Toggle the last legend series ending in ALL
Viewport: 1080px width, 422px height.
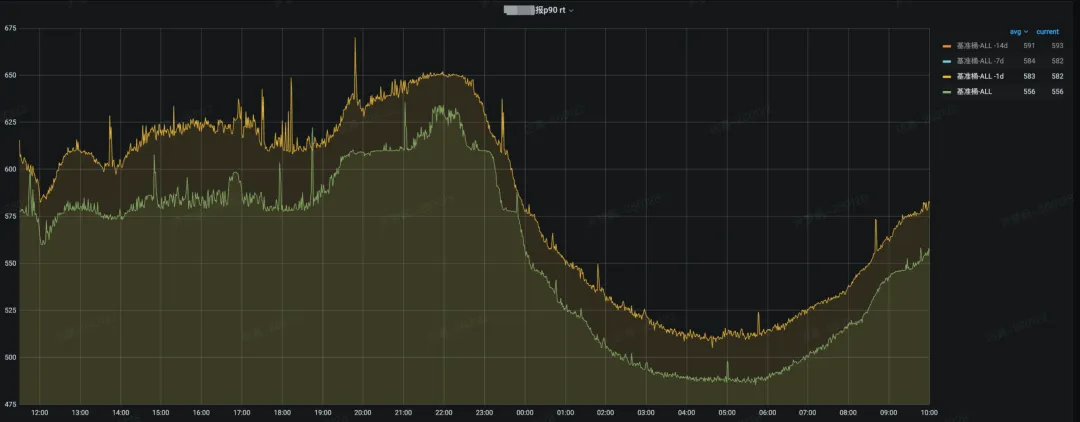[x=975, y=91]
